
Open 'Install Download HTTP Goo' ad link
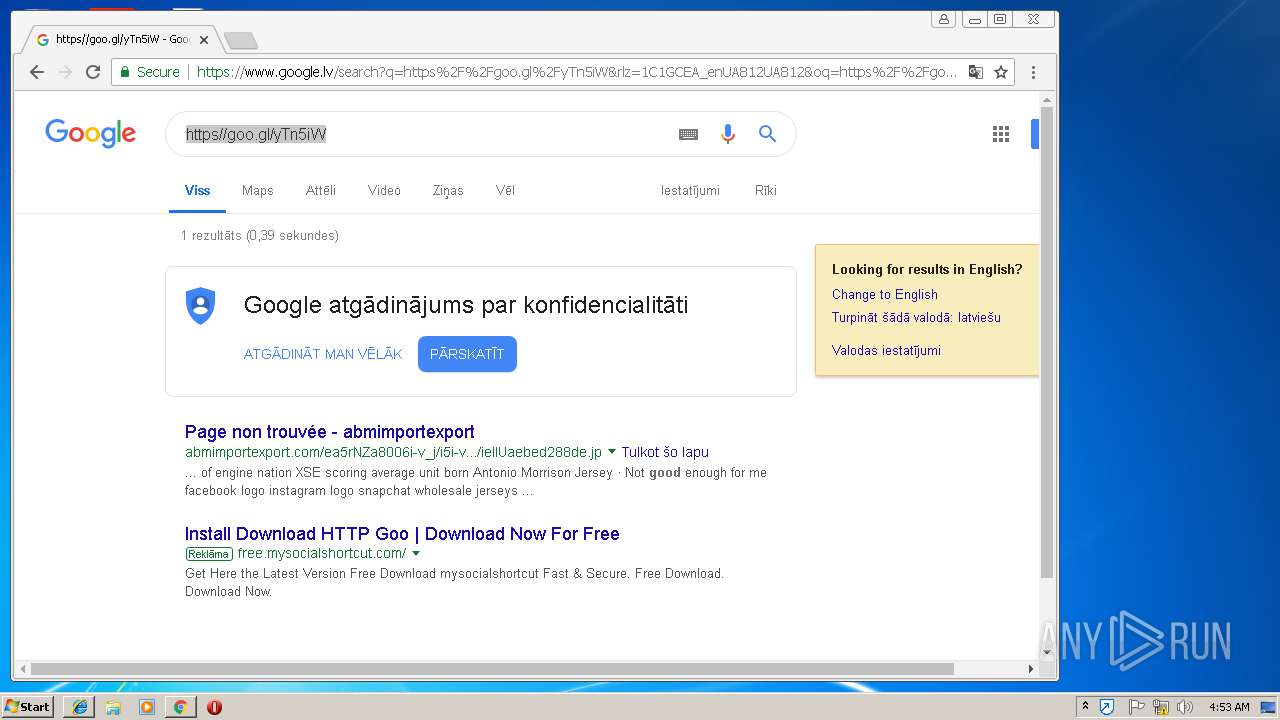[402, 534]
